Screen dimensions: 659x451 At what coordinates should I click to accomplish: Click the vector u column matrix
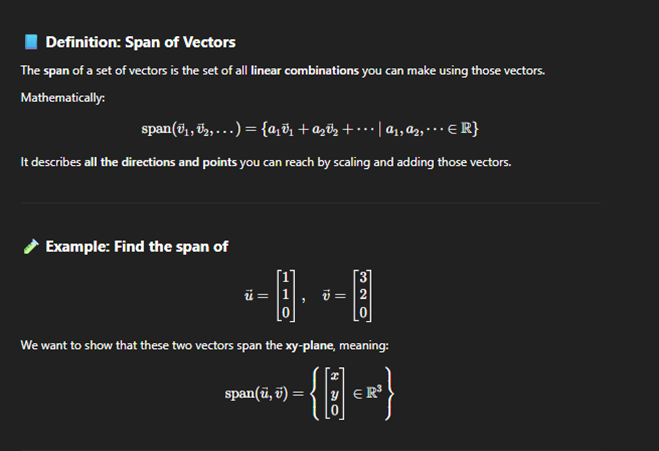point(286,295)
